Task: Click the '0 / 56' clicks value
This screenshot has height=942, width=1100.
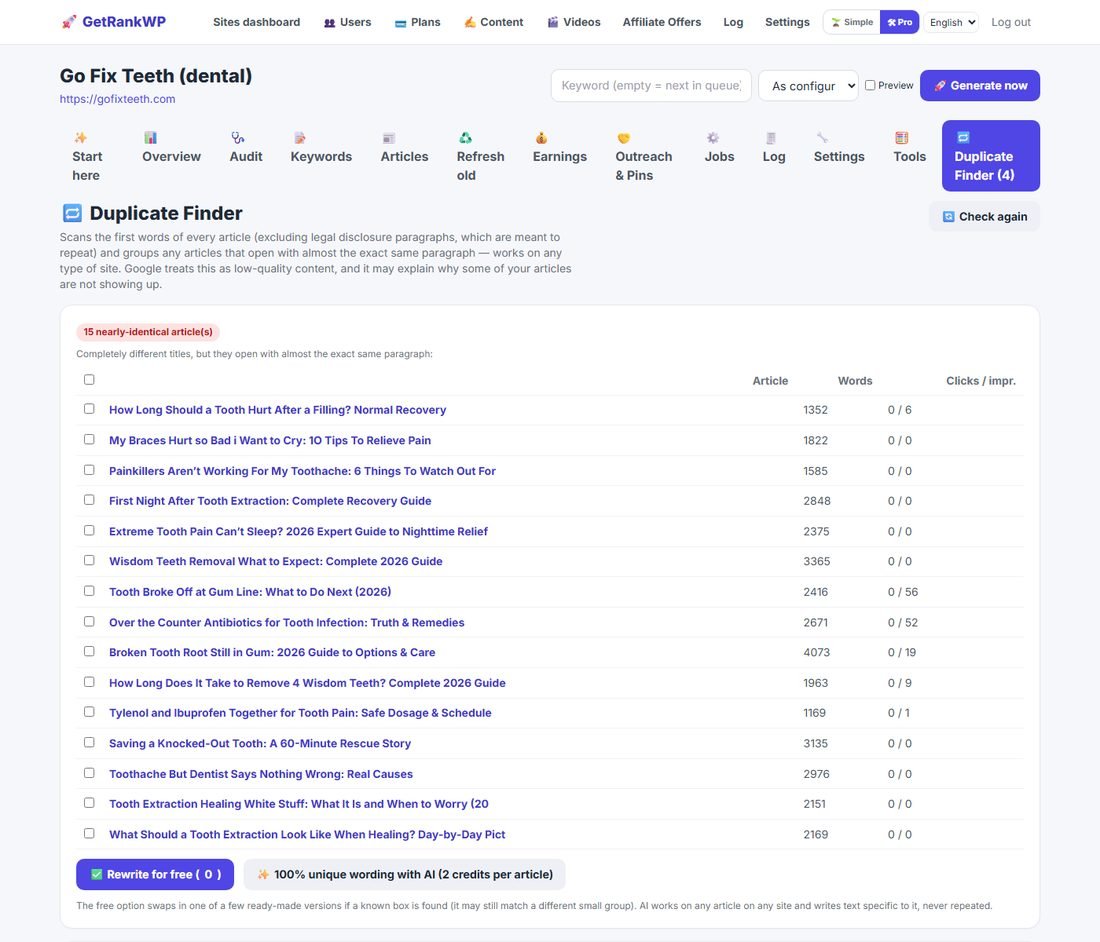Action: tap(903, 591)
